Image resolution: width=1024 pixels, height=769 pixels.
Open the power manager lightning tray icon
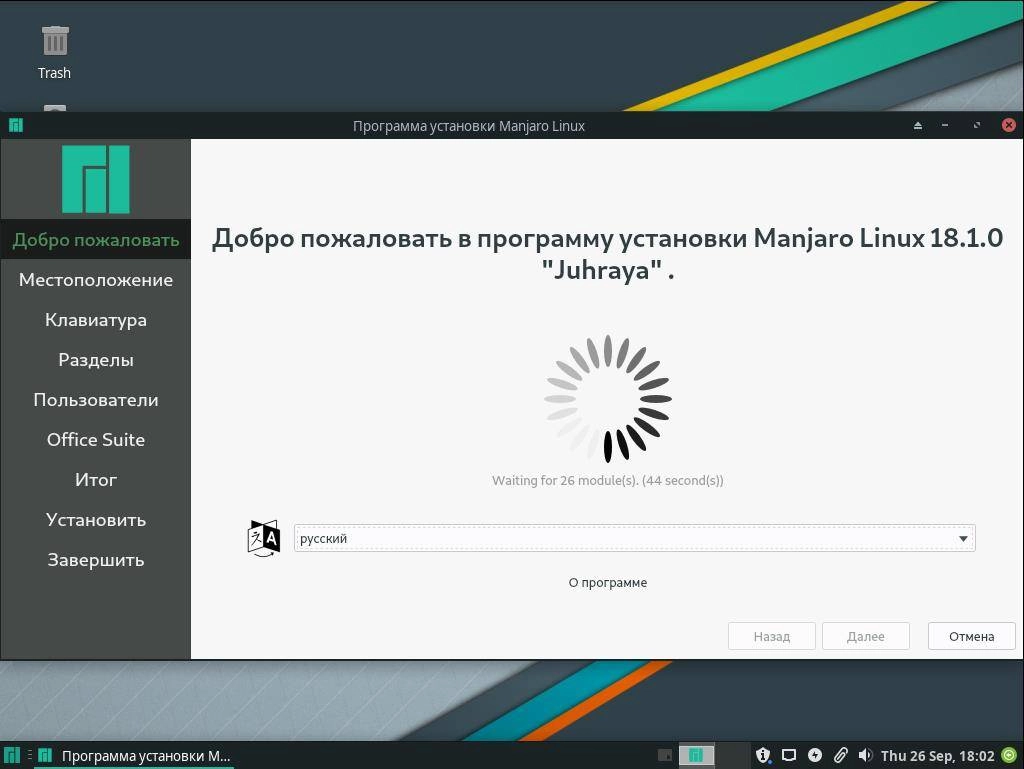tap(814, 755)
